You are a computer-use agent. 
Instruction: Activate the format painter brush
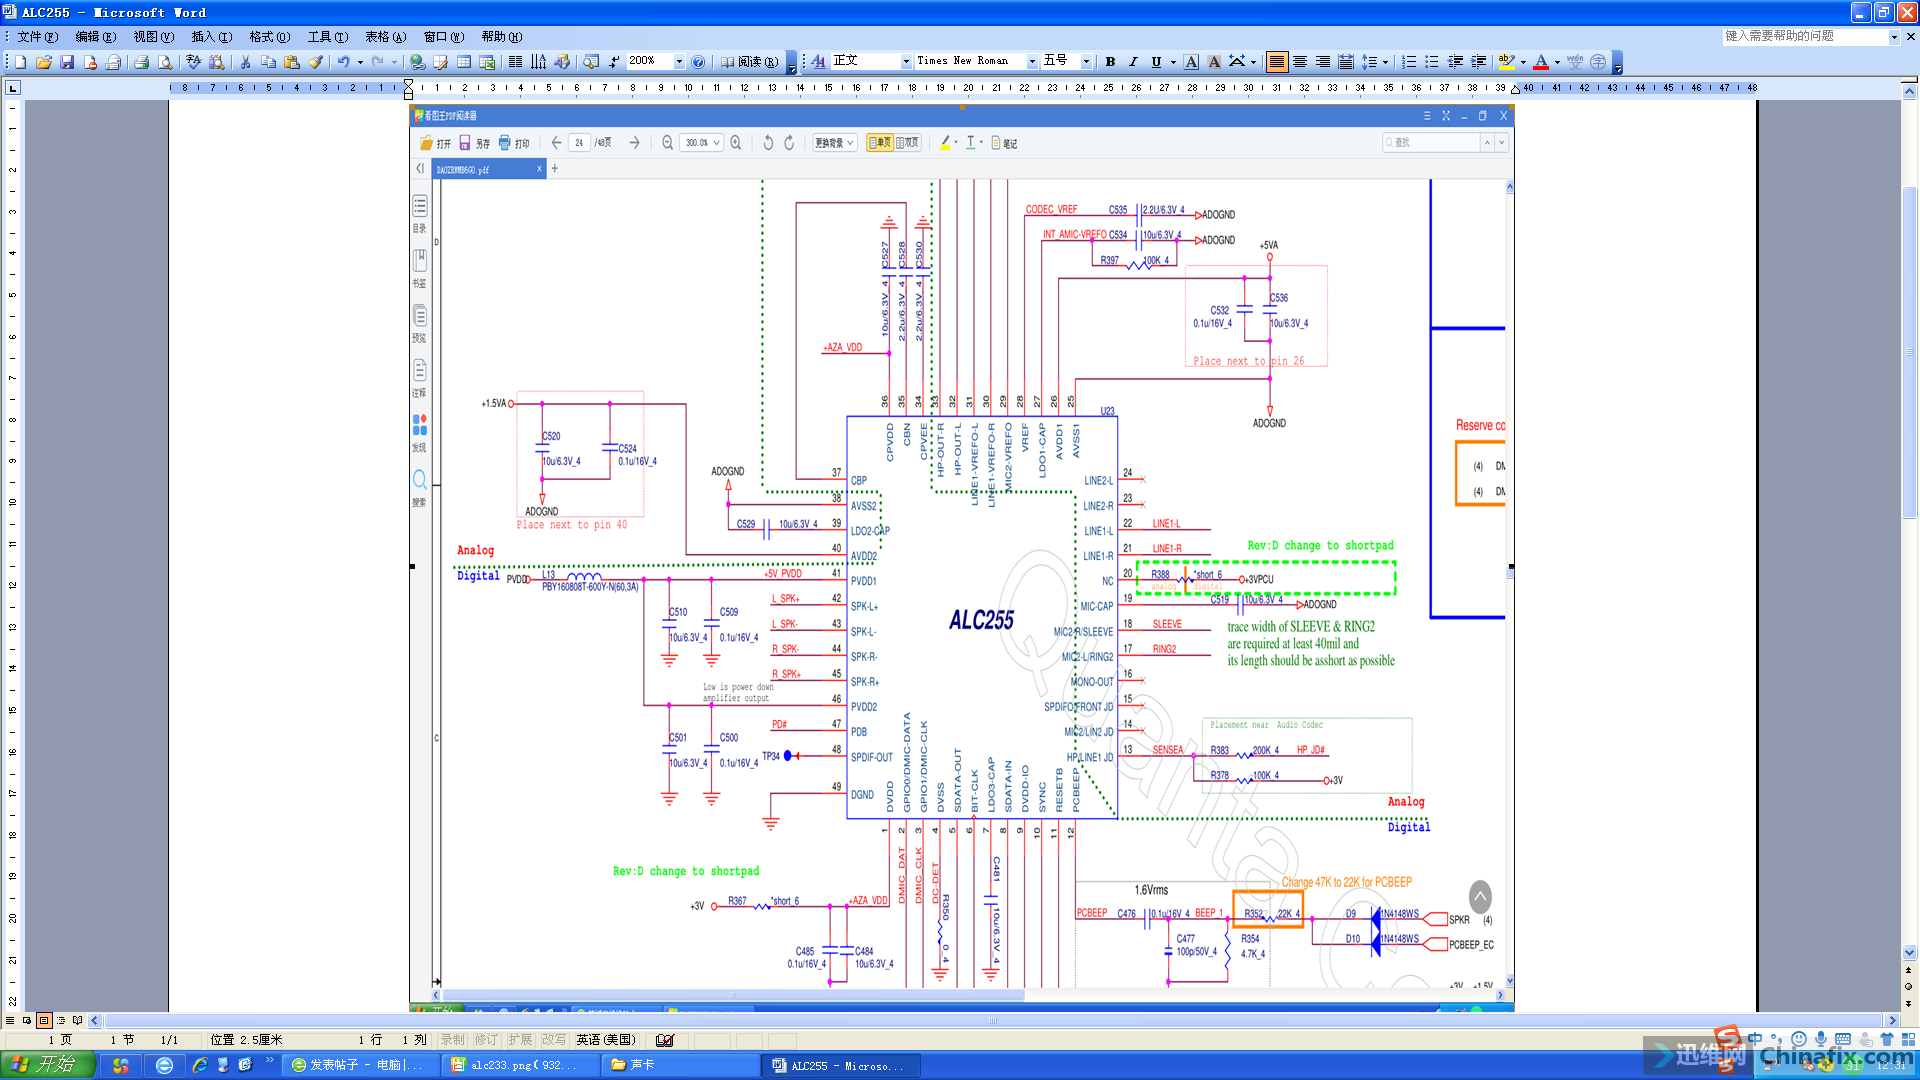pos(315,62)
